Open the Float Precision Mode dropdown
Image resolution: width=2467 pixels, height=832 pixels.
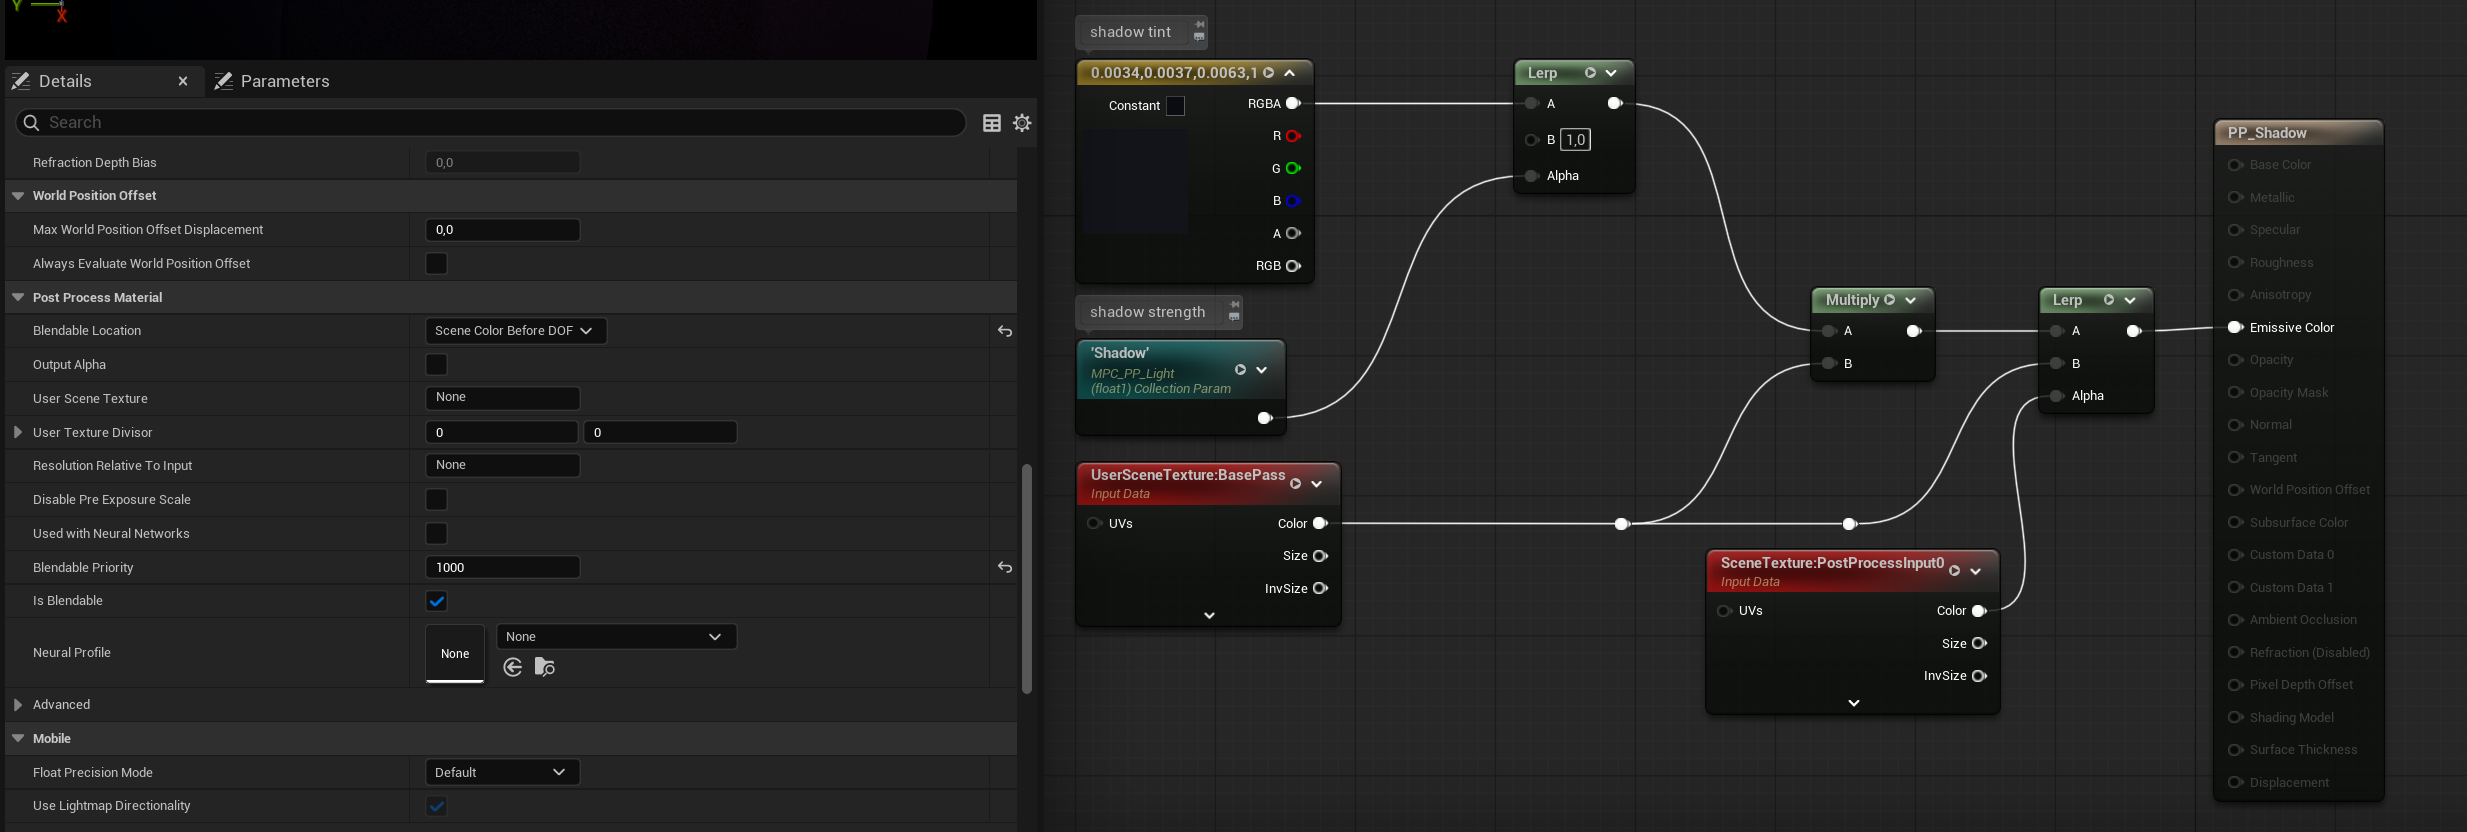click(502, 773)
